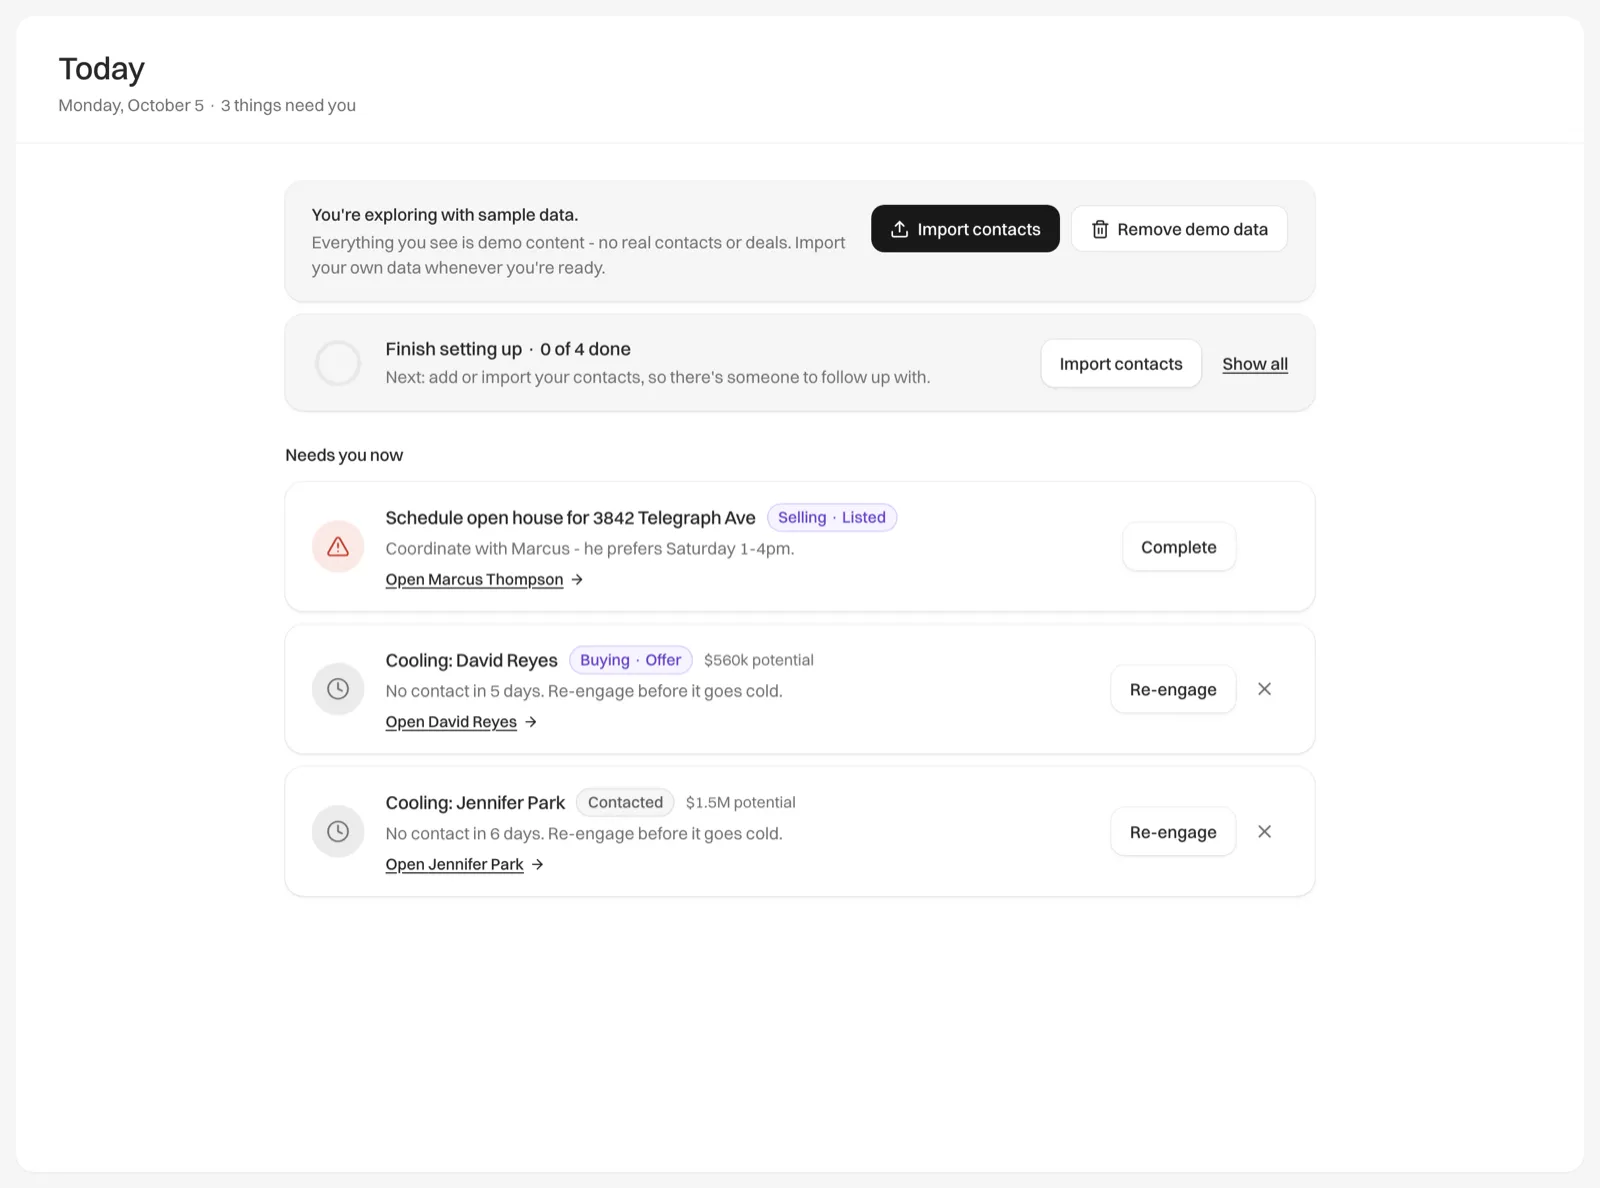
Task: Click the arrow after Open David Reyes
Action: pyautogui.click(x=531, y=722)
